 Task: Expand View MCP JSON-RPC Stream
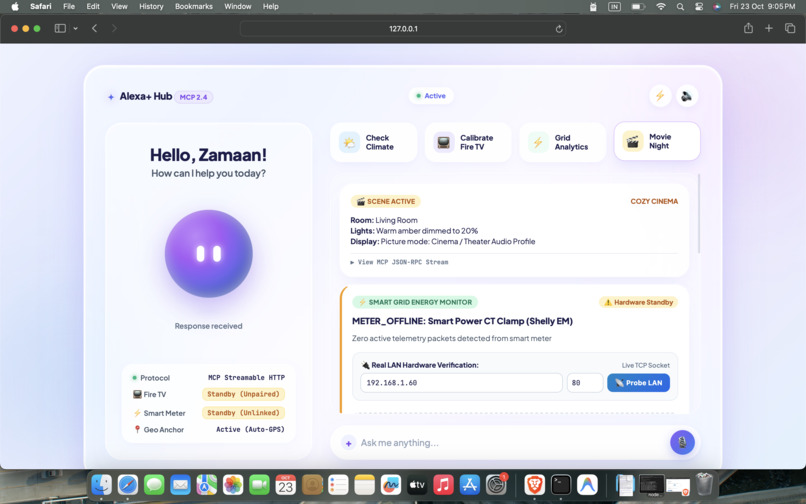(399, 262)
